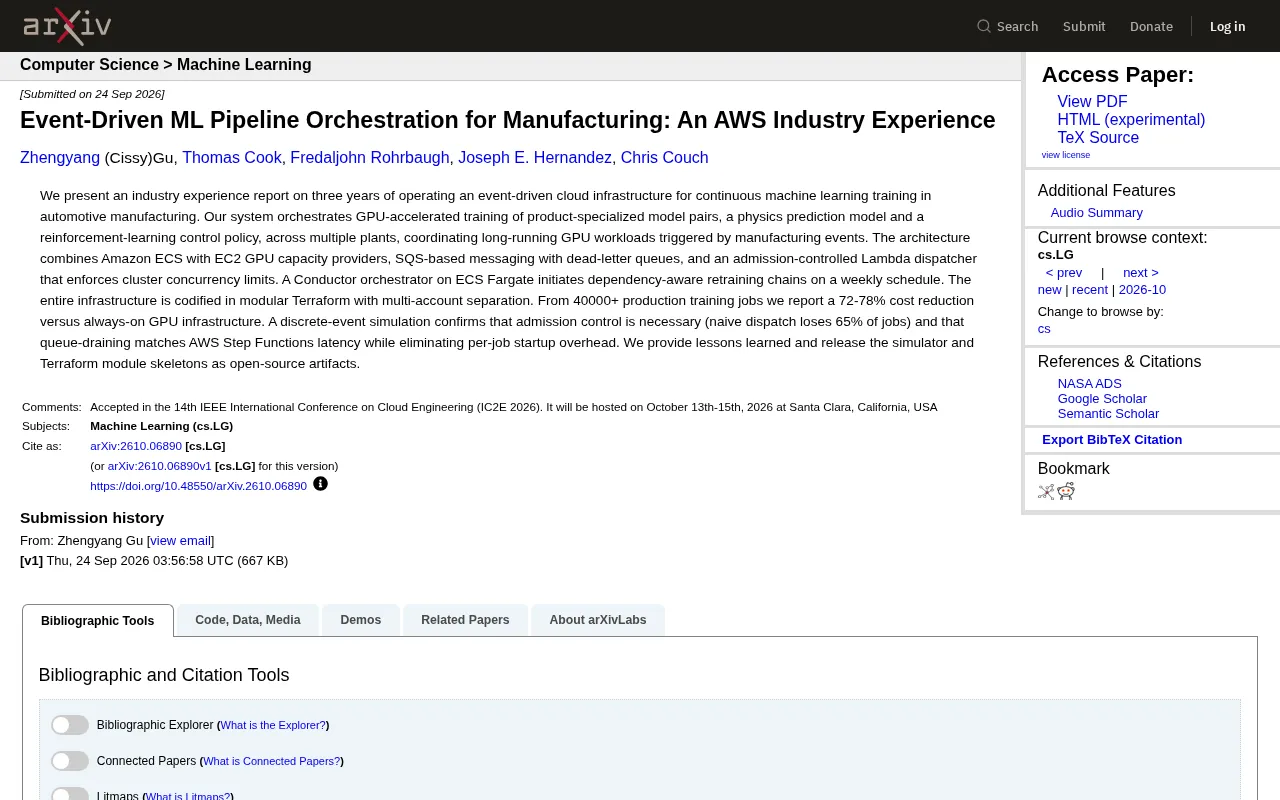1280x800 pixels.
Task: Turn on the Litmaps toggle
Action: point(70,795)
